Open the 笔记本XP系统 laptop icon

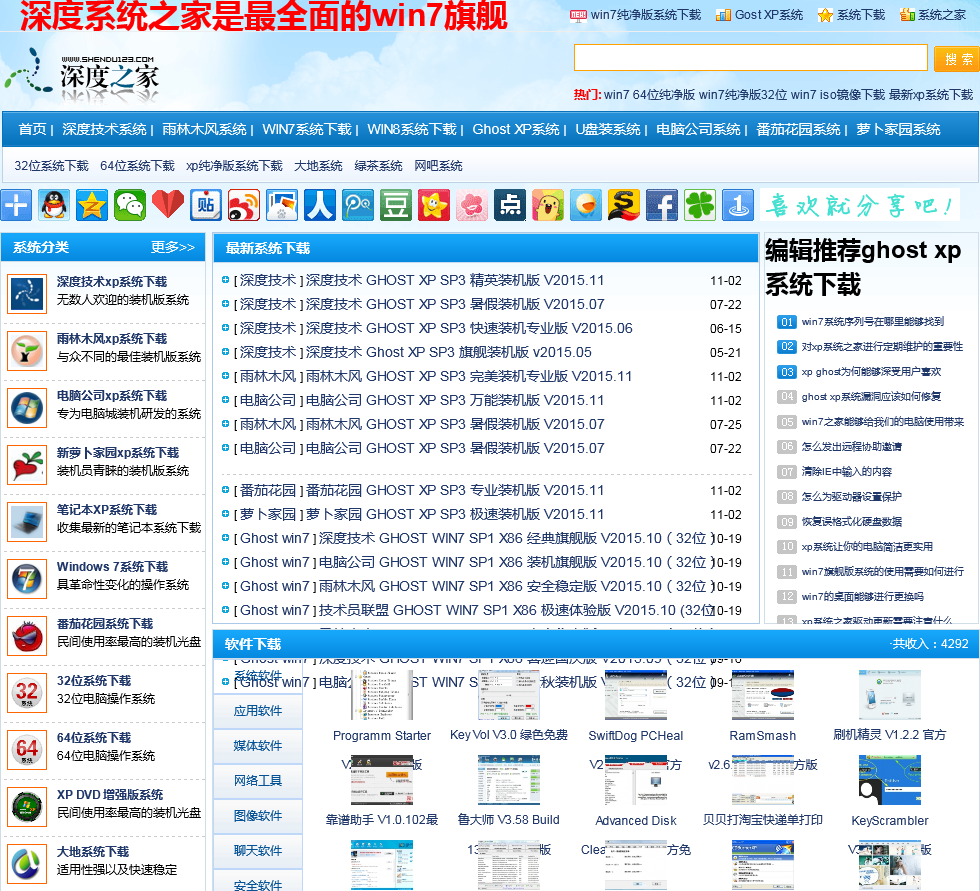click(x=27, y=521)
